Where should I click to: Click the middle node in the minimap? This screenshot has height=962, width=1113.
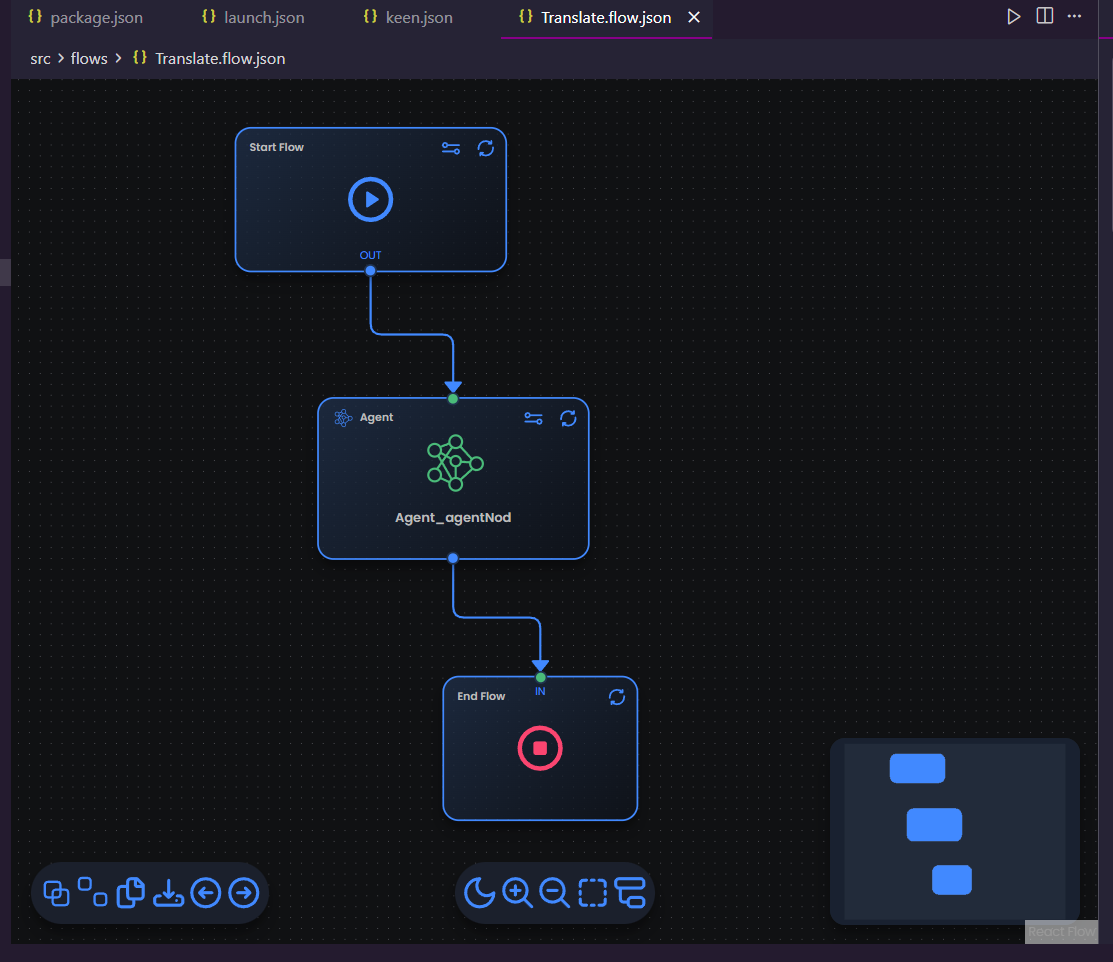coord(934,824)
